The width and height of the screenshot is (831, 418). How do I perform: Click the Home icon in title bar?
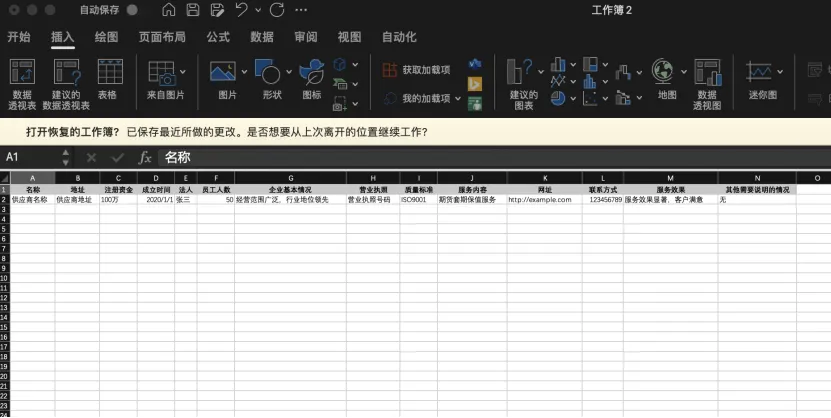point(169,10)
